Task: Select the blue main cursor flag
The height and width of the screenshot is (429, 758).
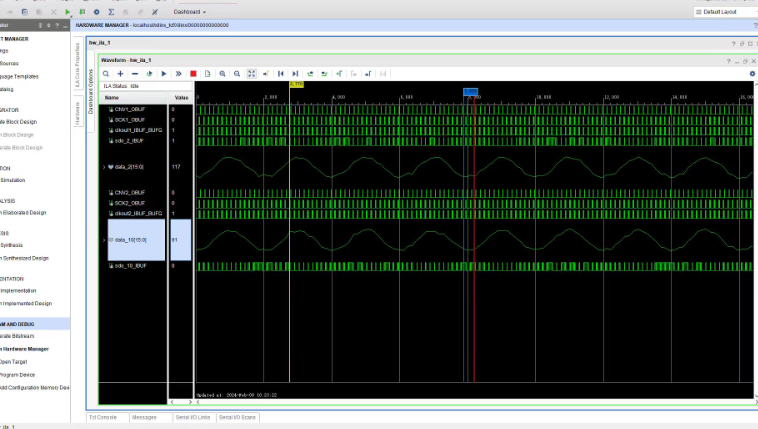Action: coord(470,91)
